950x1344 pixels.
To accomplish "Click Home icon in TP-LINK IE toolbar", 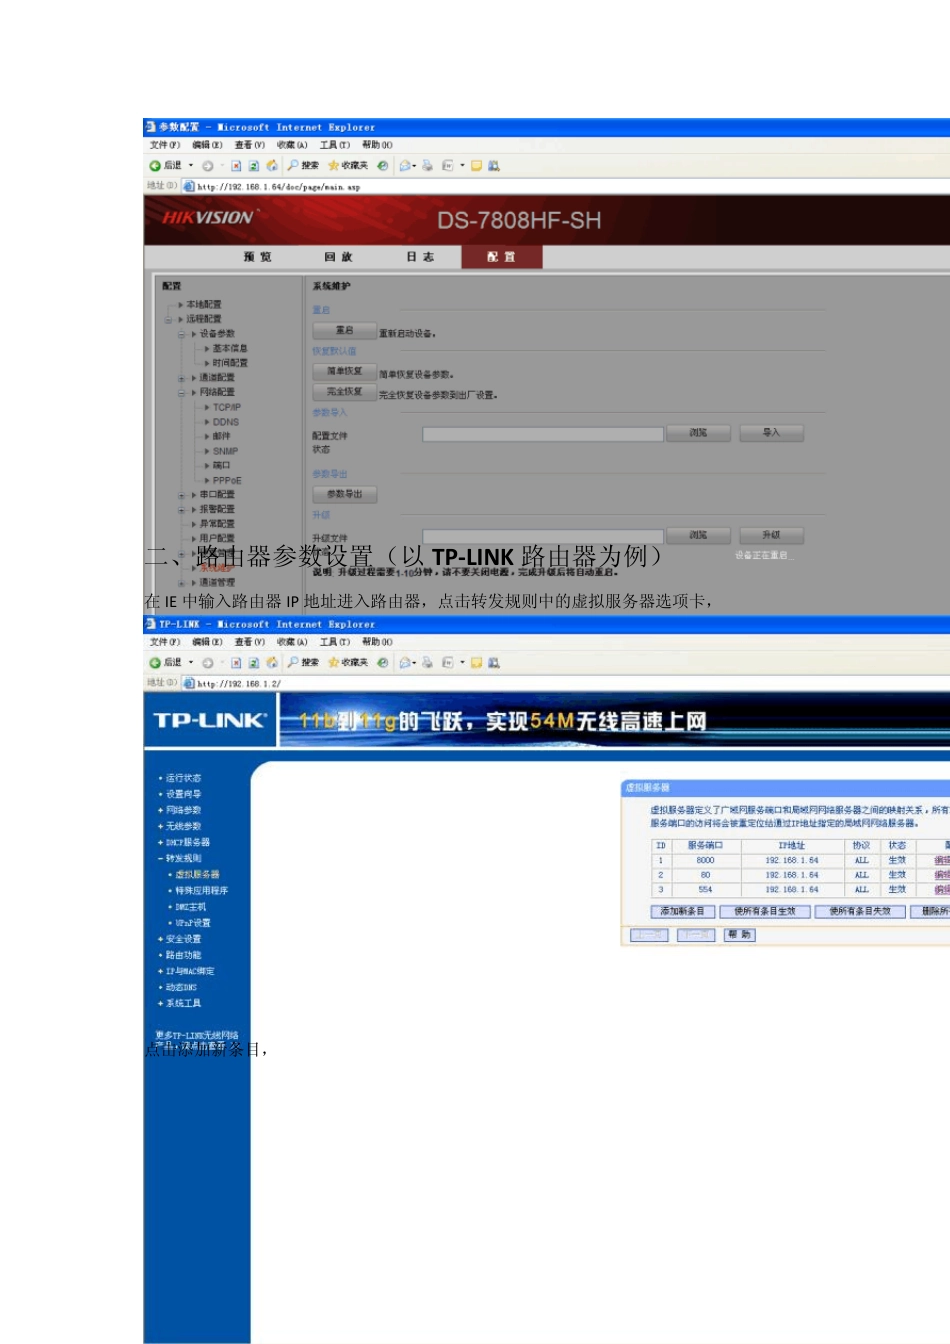I will (x=271, y=663).
